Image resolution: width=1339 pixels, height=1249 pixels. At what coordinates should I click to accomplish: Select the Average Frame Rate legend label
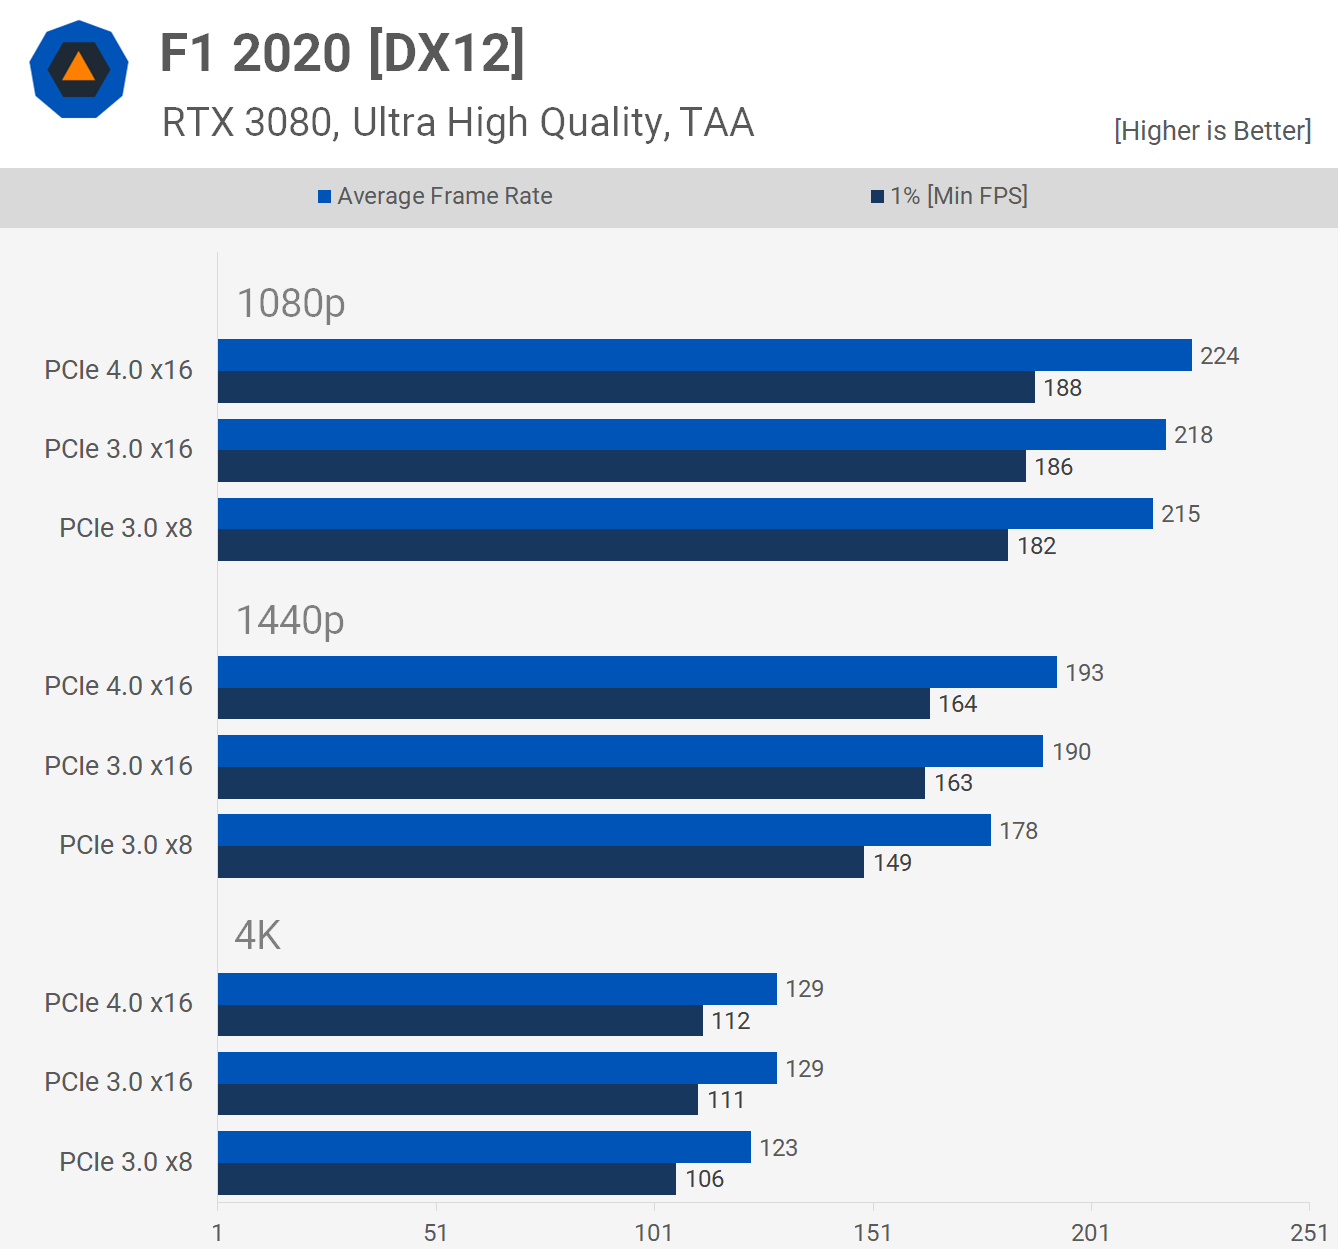click(444, 196)
